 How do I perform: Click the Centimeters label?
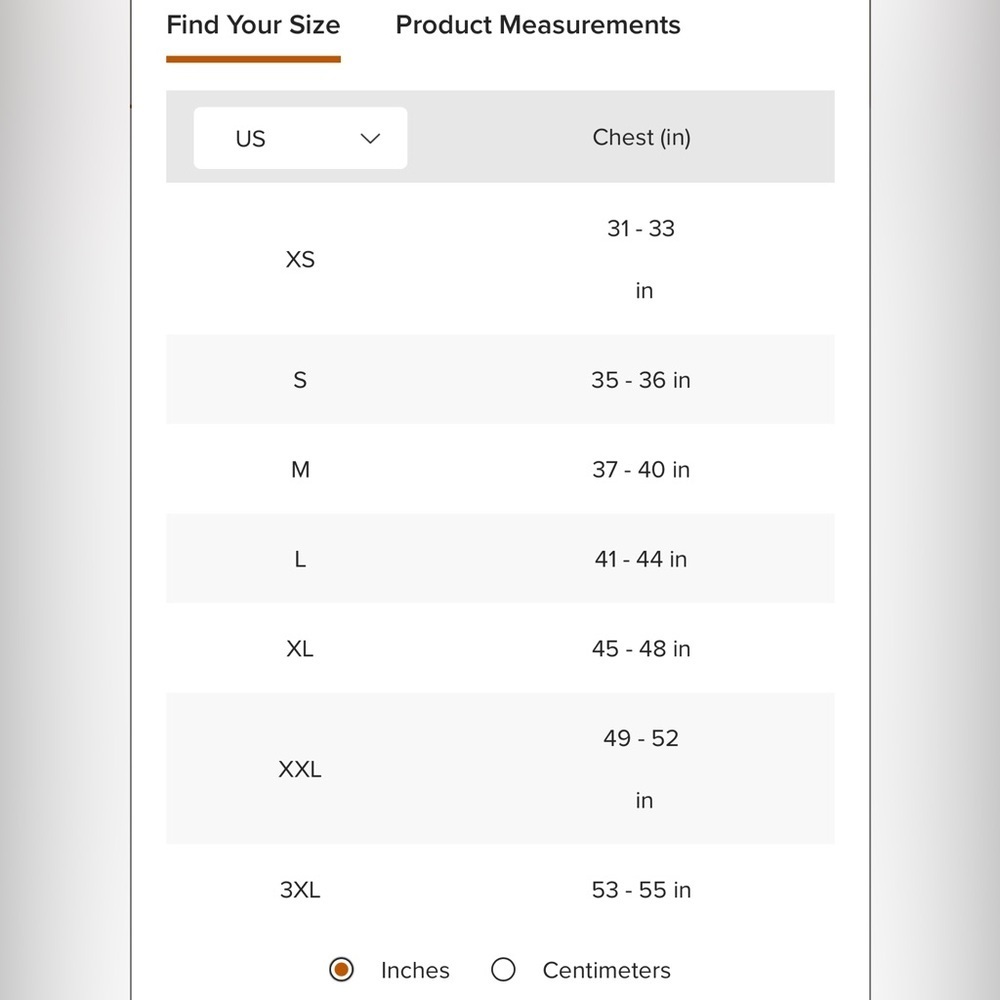[x=607, y=970]
